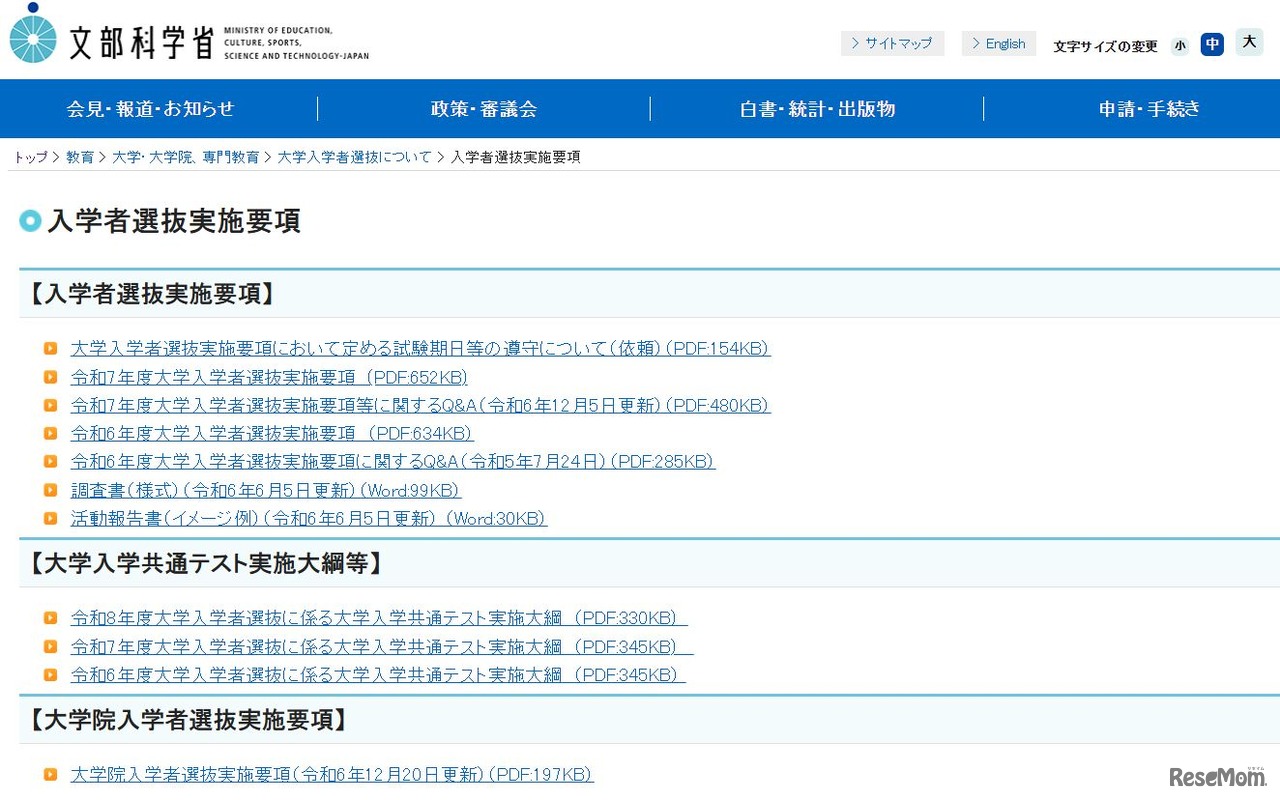The image size is (1280, 800).
Task: Open the 令和7年度大学入学者選抜実施要項 PDF link
Action: [x=268, y=377]
